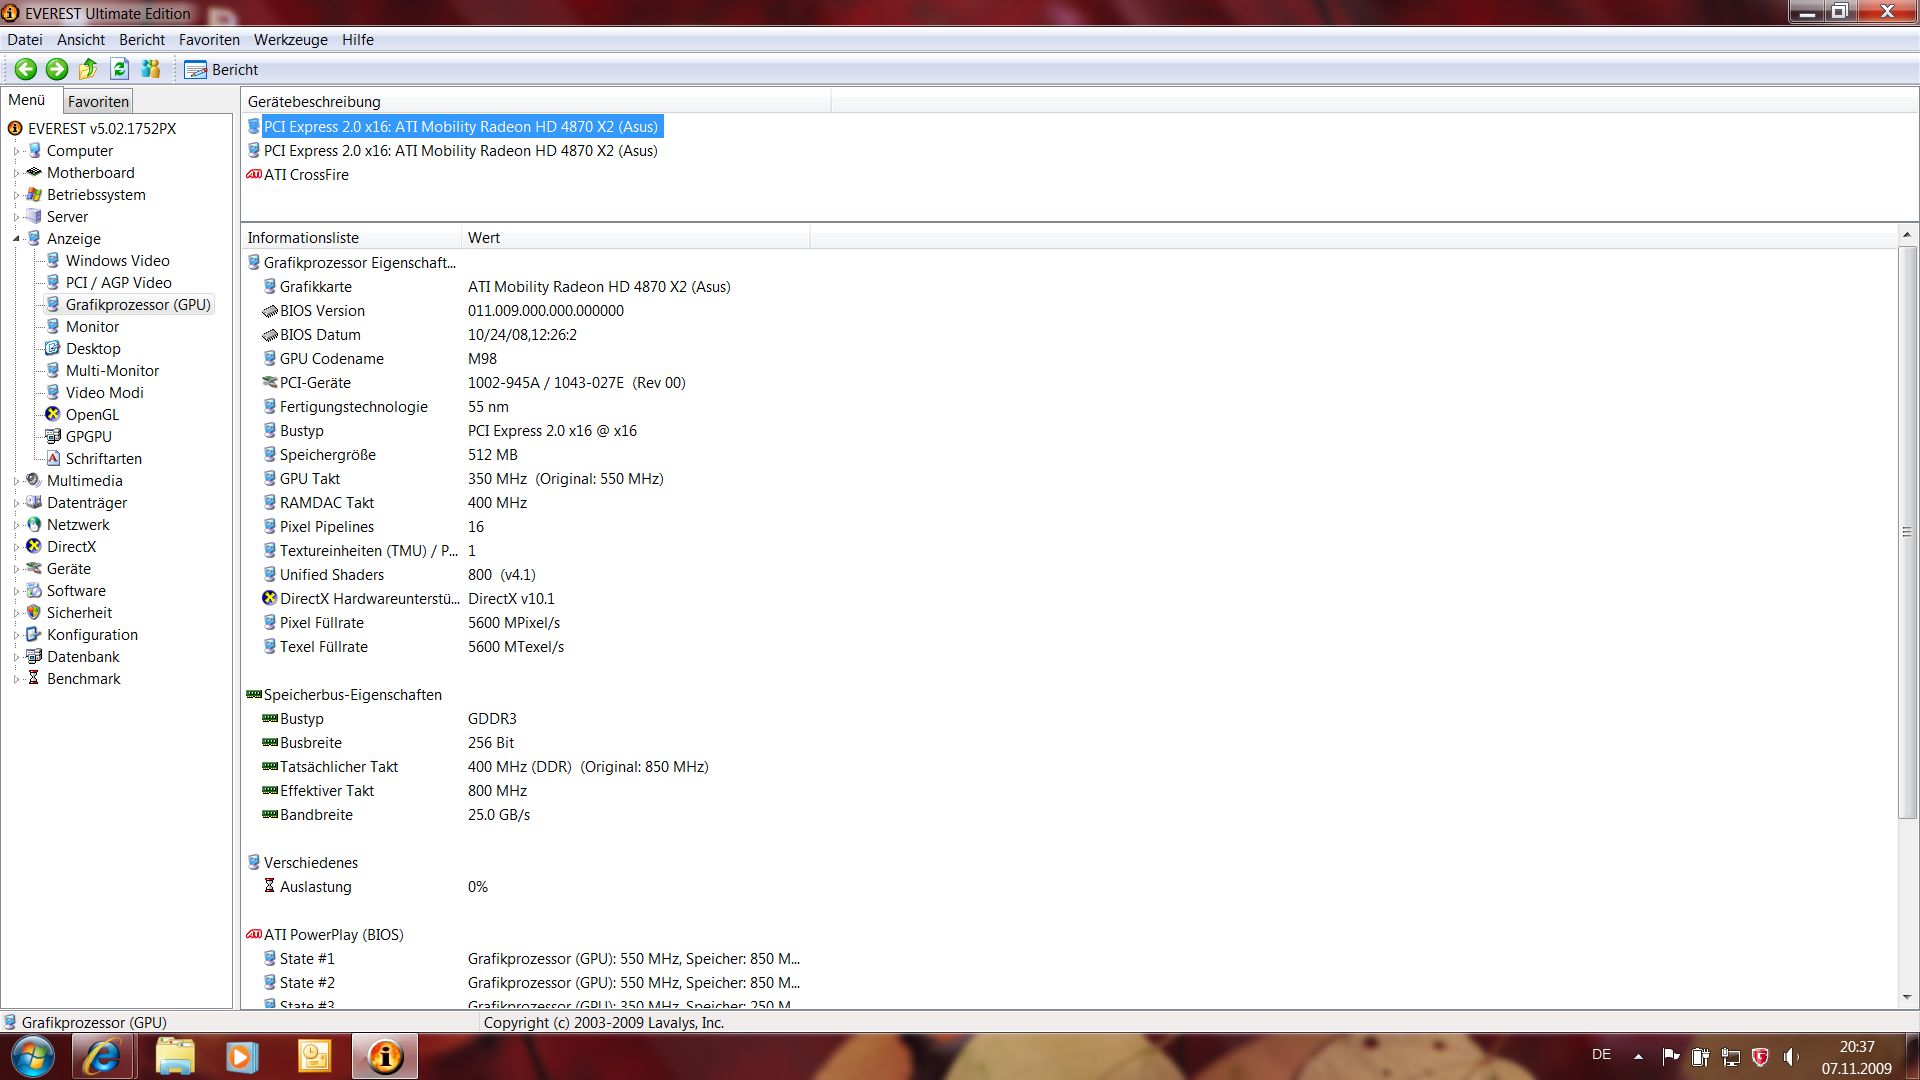Click the green Forward arrow toolbar icon
This screenshot has width=1920, height=1080.
(57, 69)
